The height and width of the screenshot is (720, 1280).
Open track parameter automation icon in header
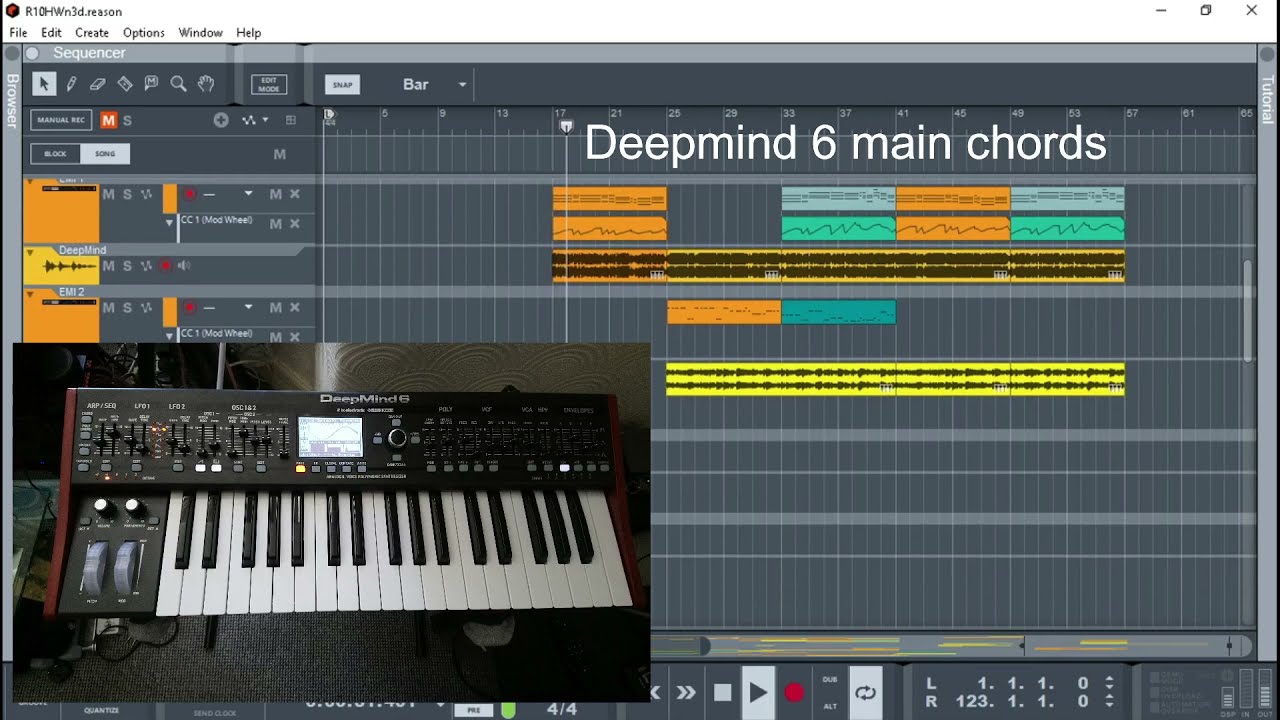[249, 120]
